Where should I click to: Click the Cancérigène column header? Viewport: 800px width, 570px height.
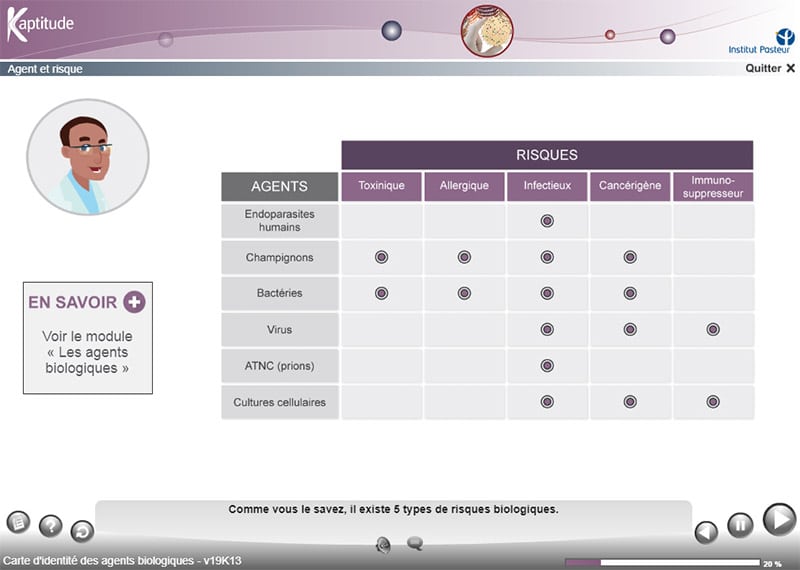[x=630, y=186]
